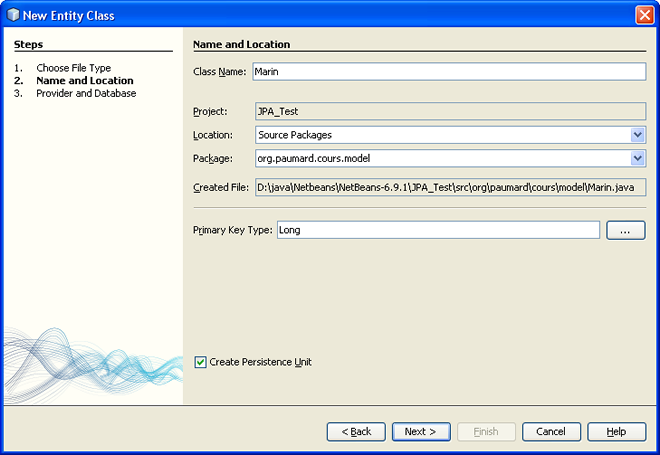This screenshot has width=660, height=455.
Task: Click the Primary Key Type field
Action: pos(438,230)
